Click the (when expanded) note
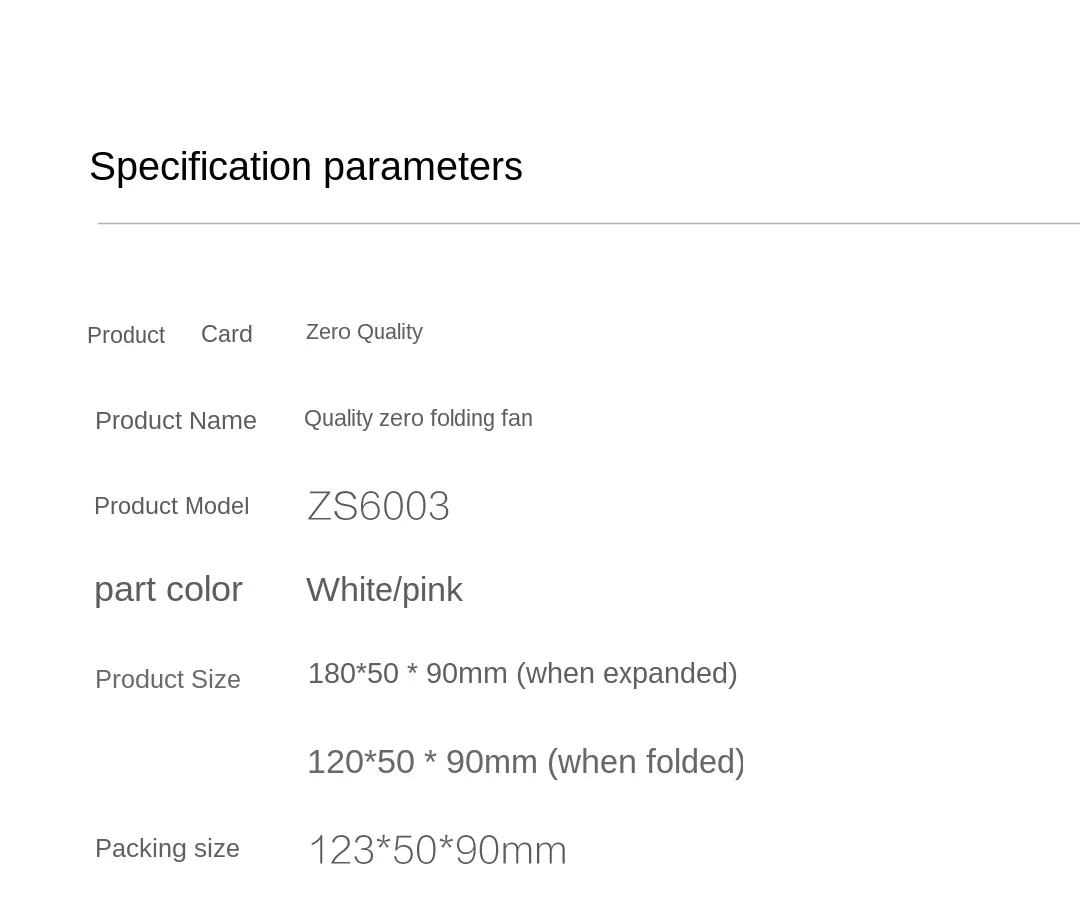The width and height of the screenshot is (1080, 901). pos(627,674)
